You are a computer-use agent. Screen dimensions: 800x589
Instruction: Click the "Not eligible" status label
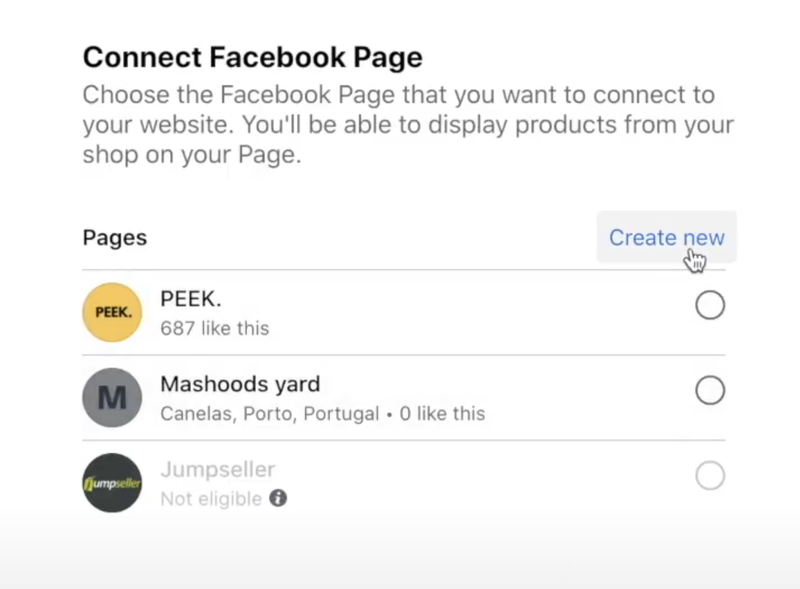click(x=211, y=499)
